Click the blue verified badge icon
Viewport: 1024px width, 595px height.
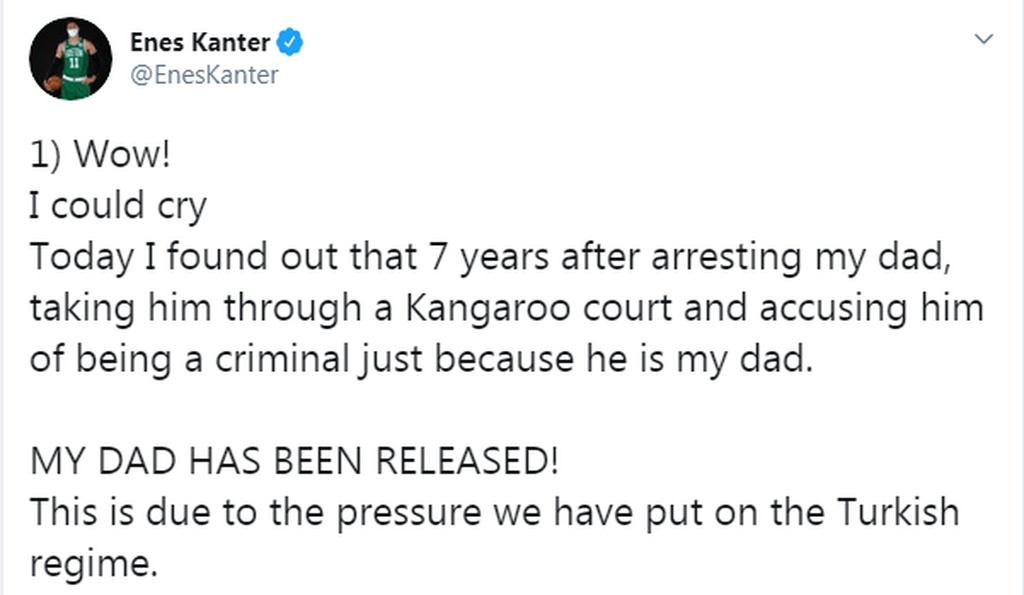pos(290,42)
